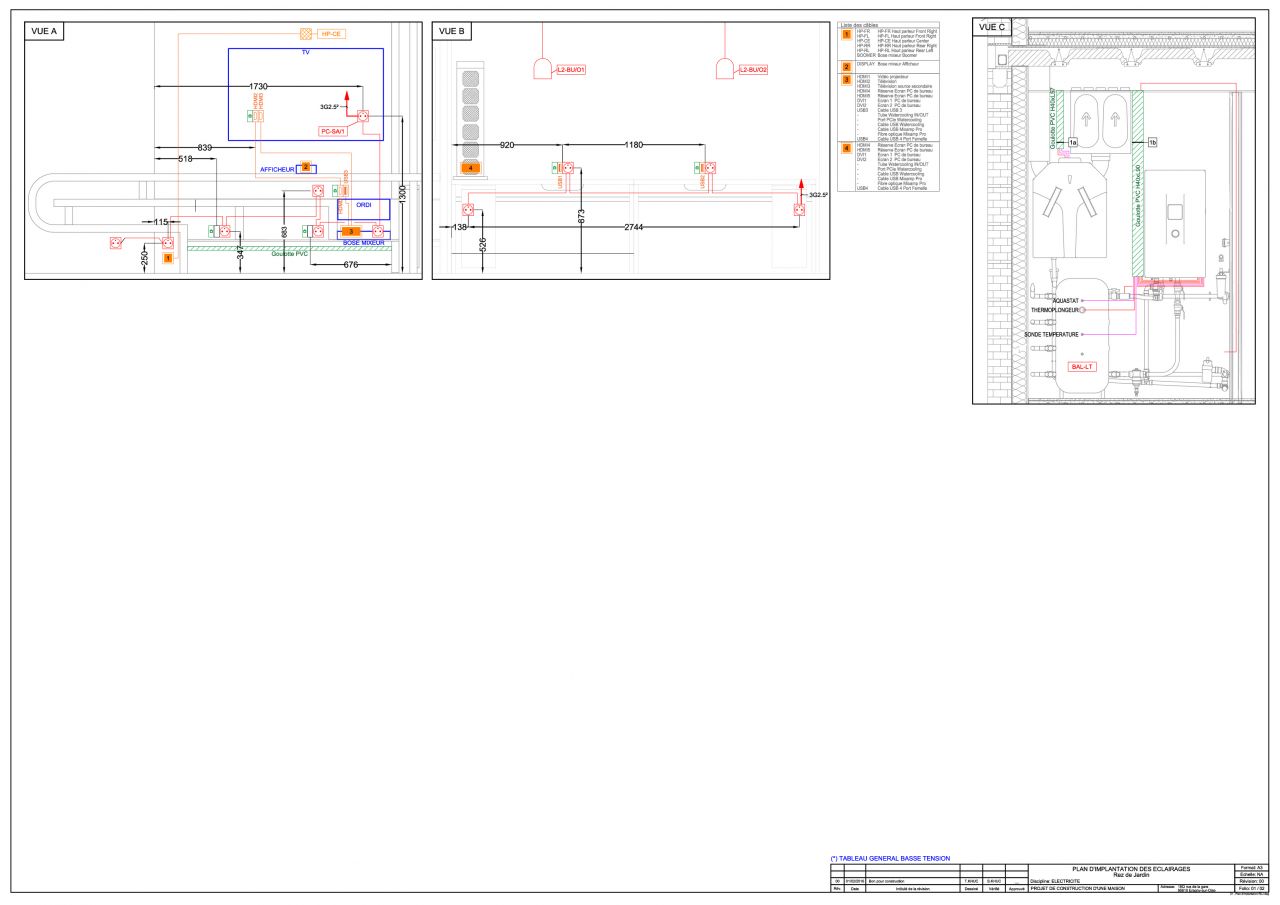
Task: Click the 839 dimension value
Action: click(204, 148)
